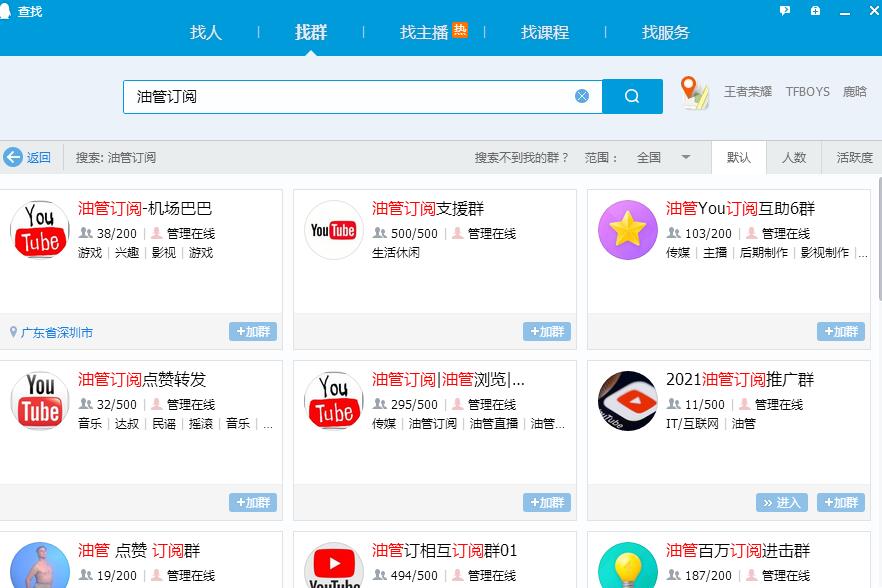Click 加群 for 油管订阅-机场巴巴 group
This screenshot has height=588, width=882.
click(x=253, y=331)
